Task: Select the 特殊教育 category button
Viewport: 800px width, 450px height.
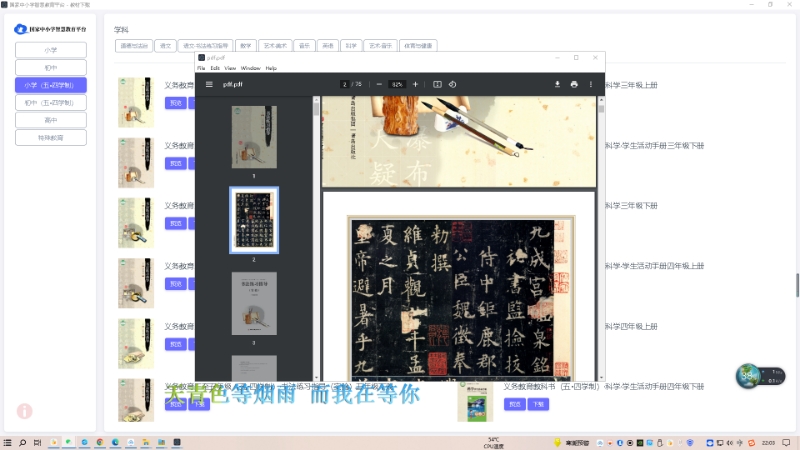Action: [x=51, y=138]
